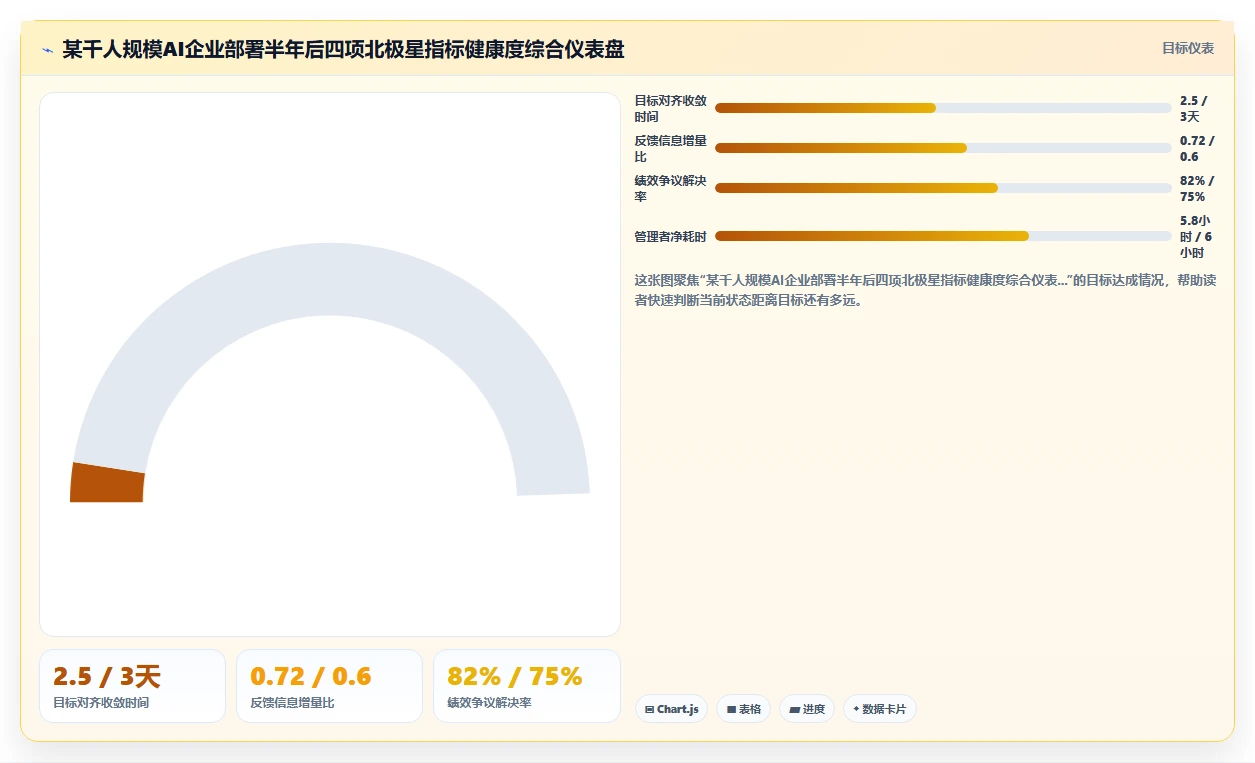This screenshot has height=763, width=1255.
Task: Click the 82% / 75% value beside the progress bar
Action: (x=1197, y=188)
